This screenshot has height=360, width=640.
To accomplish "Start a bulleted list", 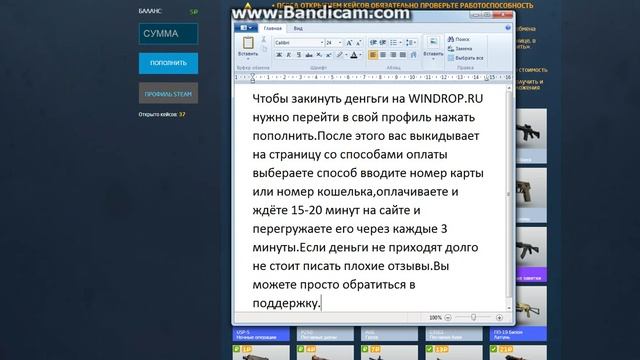I will coord(393,42).
